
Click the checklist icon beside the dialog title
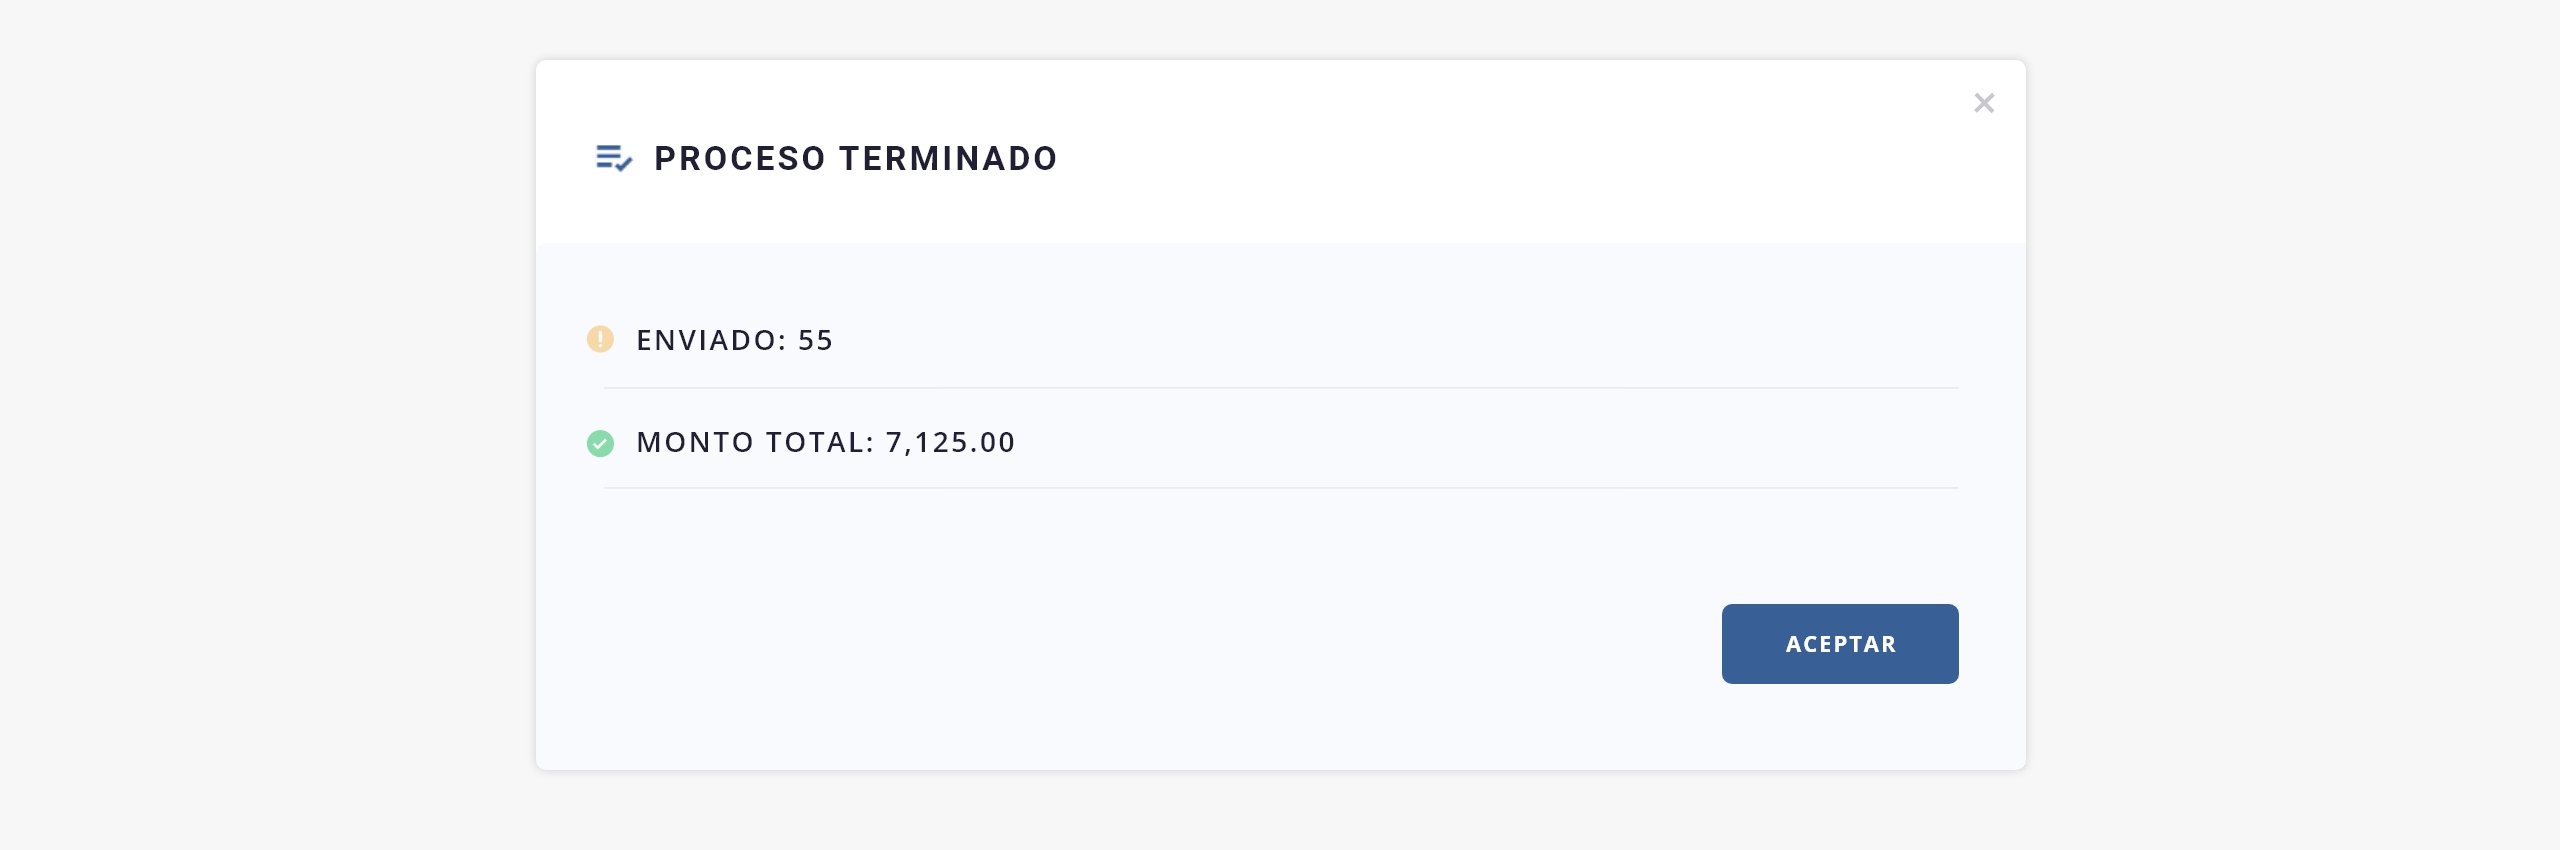(613, 158)
